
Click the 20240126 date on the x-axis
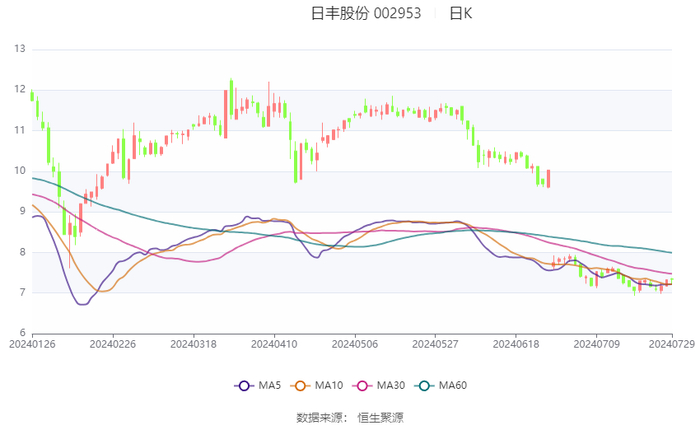[x=32, y=343]
